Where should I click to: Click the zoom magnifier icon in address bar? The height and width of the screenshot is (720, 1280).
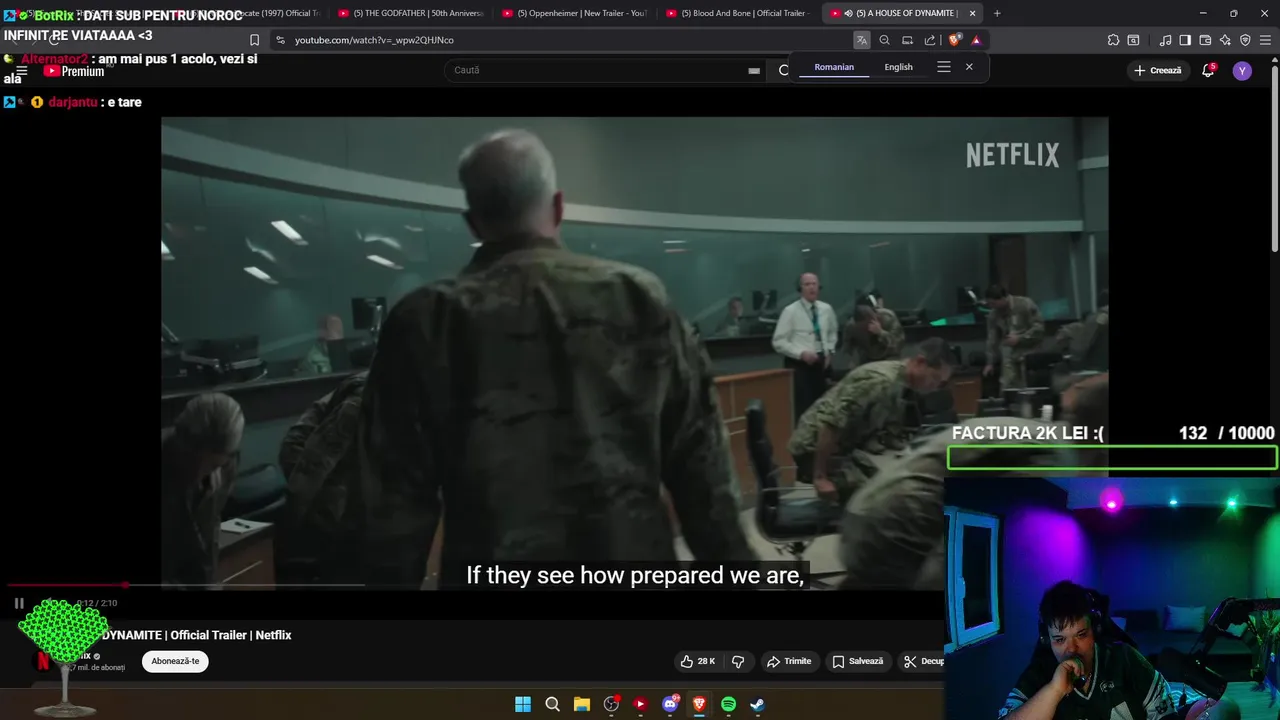click(x=884, y=40)
